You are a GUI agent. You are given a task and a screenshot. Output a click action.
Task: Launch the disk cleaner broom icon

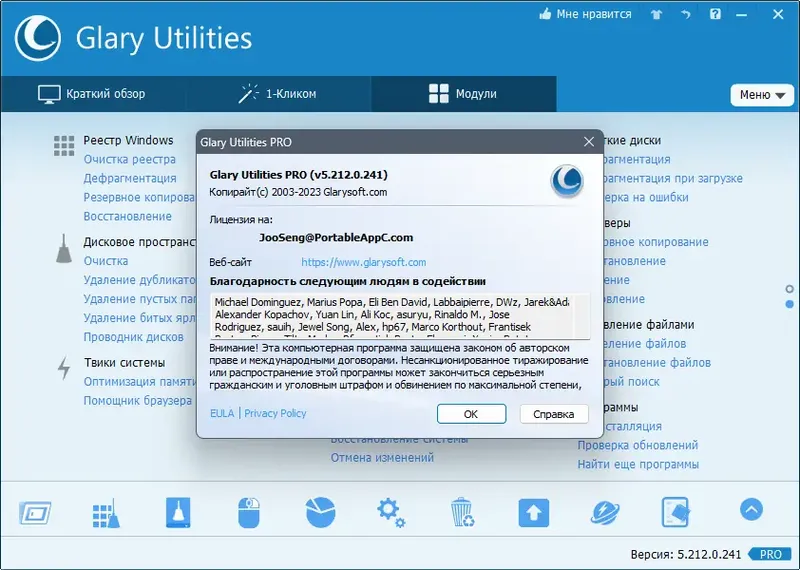click(178, 512)
